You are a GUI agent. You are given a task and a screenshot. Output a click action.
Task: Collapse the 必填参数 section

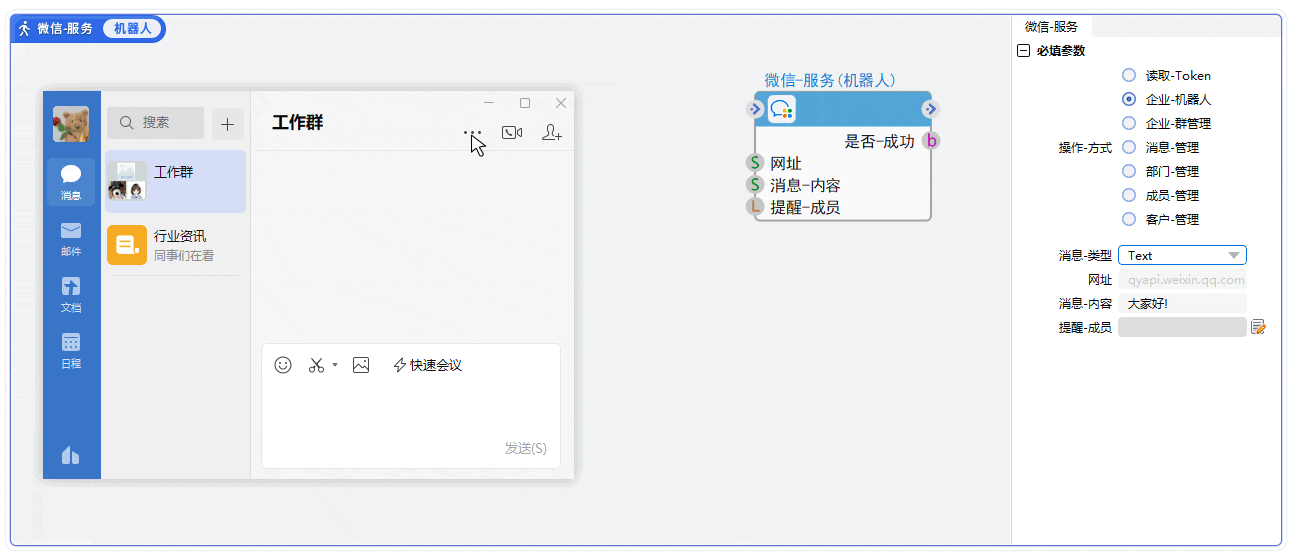click(x=1023, y=51)
